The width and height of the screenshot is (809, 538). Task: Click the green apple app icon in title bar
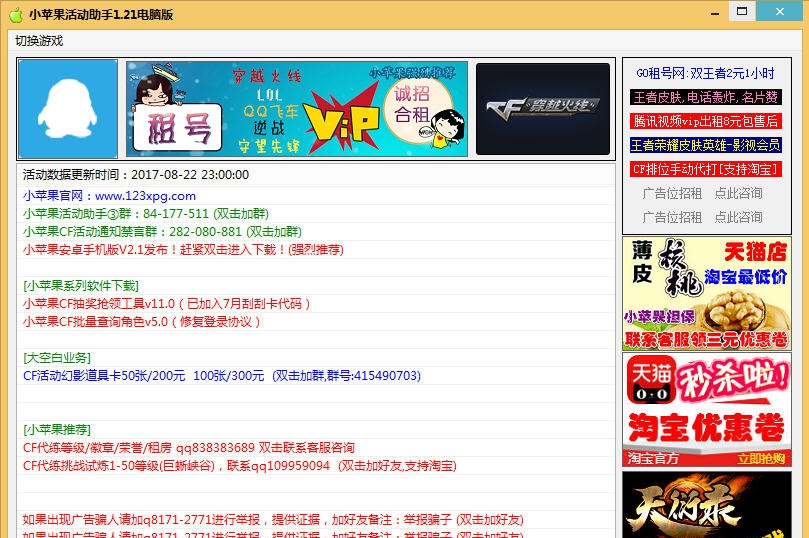pos(16,14)
